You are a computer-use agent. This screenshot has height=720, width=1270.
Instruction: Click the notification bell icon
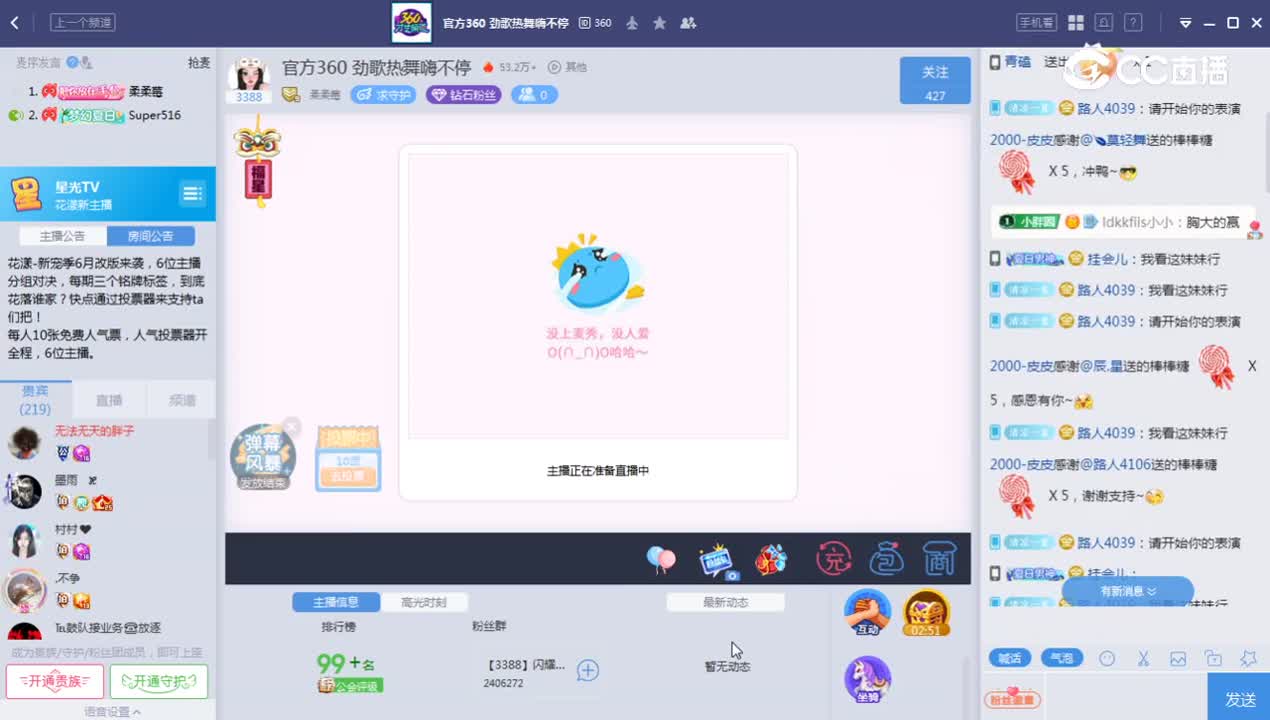coord(1104,23)
